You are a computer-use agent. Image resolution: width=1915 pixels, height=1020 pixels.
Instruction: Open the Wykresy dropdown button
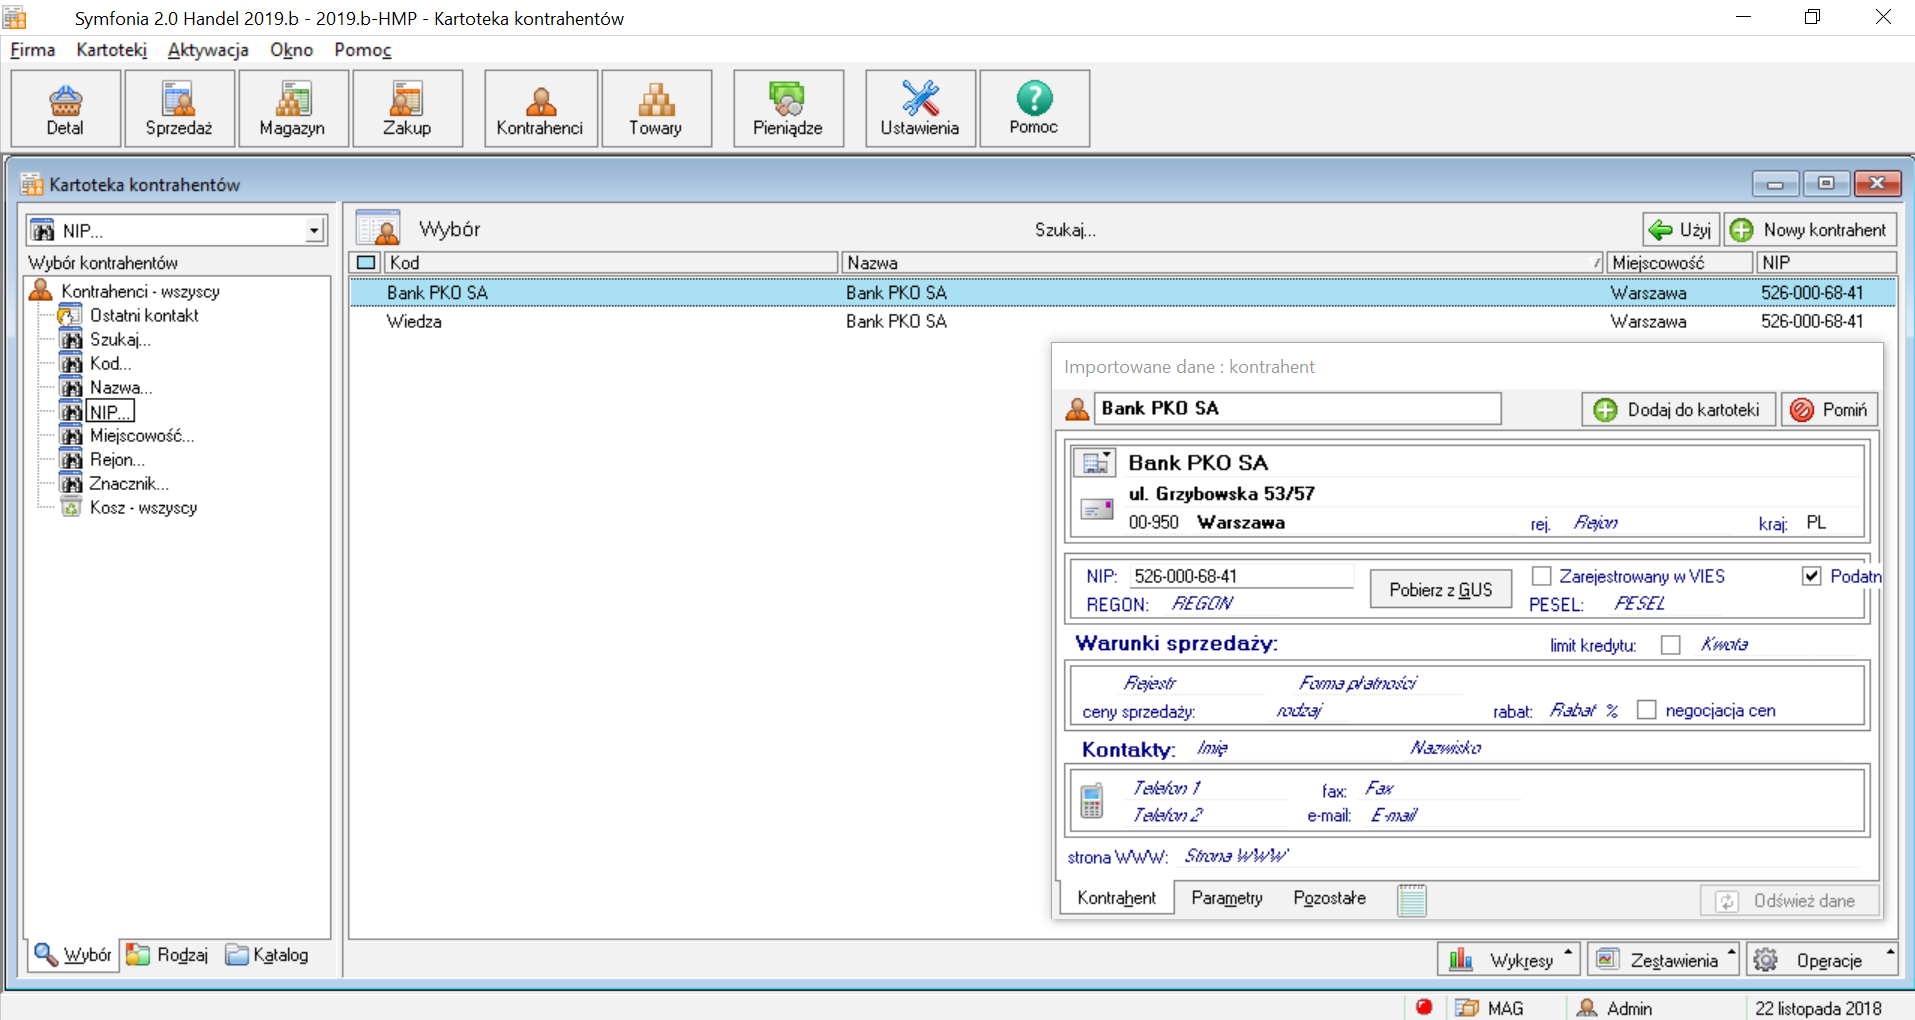(1508, 960)
